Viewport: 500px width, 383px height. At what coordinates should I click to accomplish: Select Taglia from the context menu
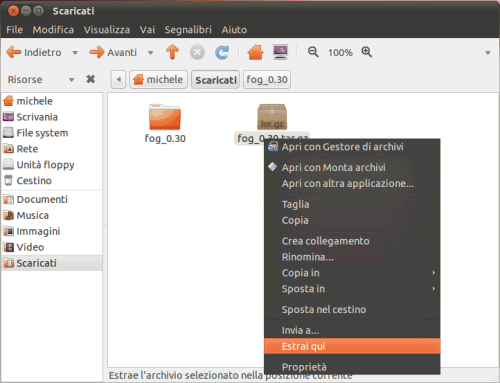(x=352, y=204)
